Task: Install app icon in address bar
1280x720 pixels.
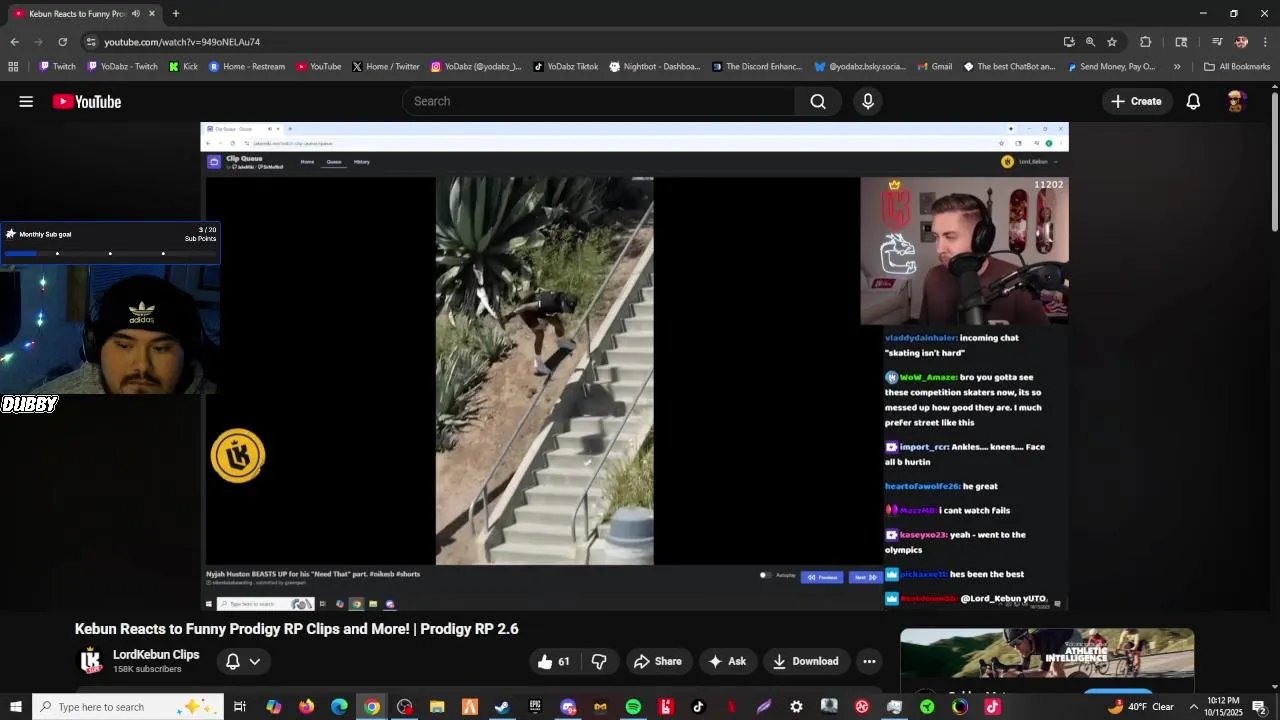Action: [1069, 42]
